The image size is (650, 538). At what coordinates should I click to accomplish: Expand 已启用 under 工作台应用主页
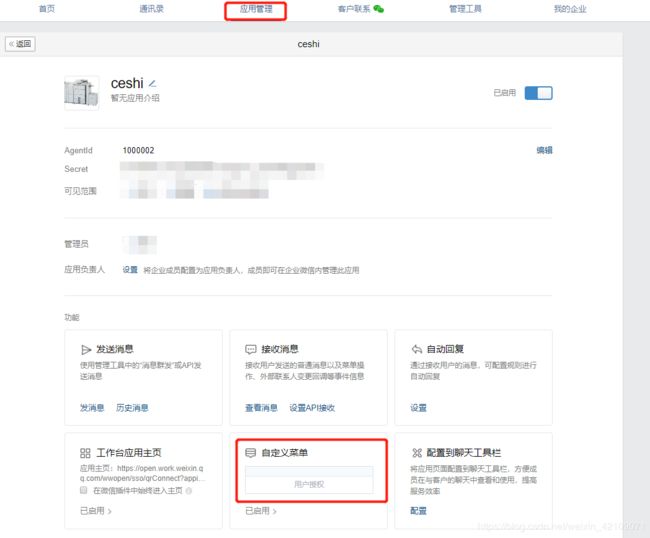96,511
